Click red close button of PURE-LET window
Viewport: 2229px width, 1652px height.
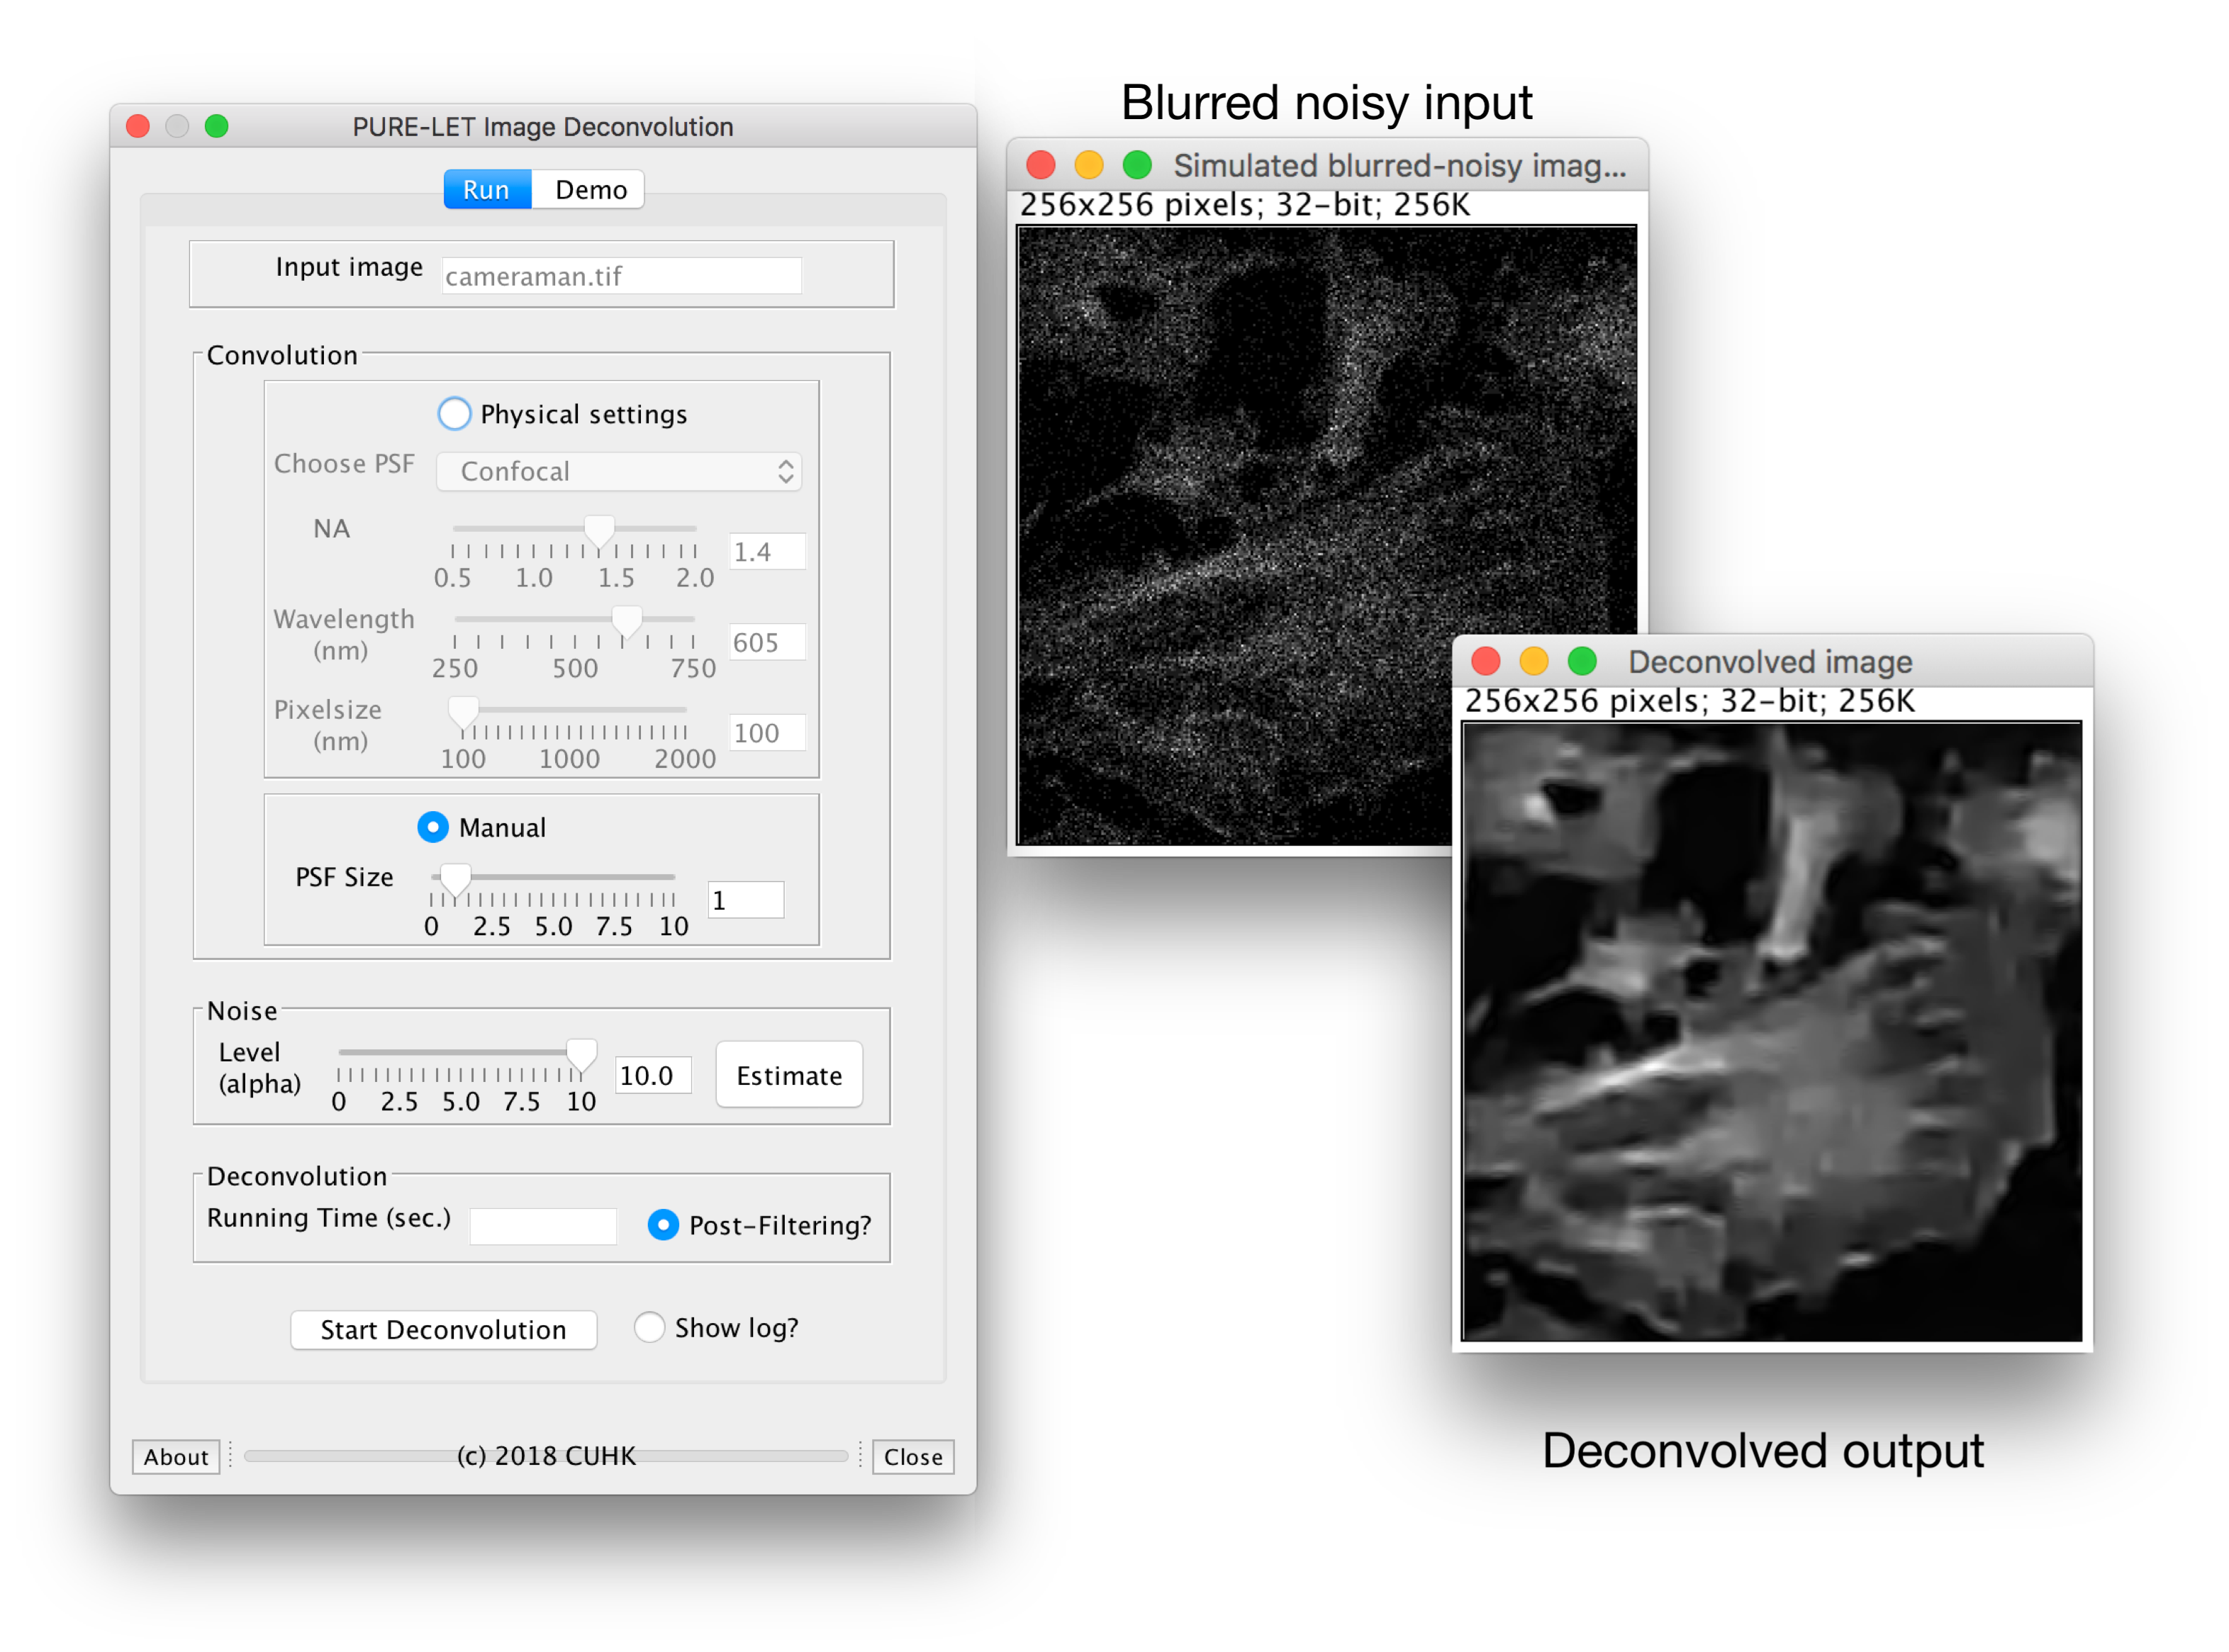coord(138,126)
